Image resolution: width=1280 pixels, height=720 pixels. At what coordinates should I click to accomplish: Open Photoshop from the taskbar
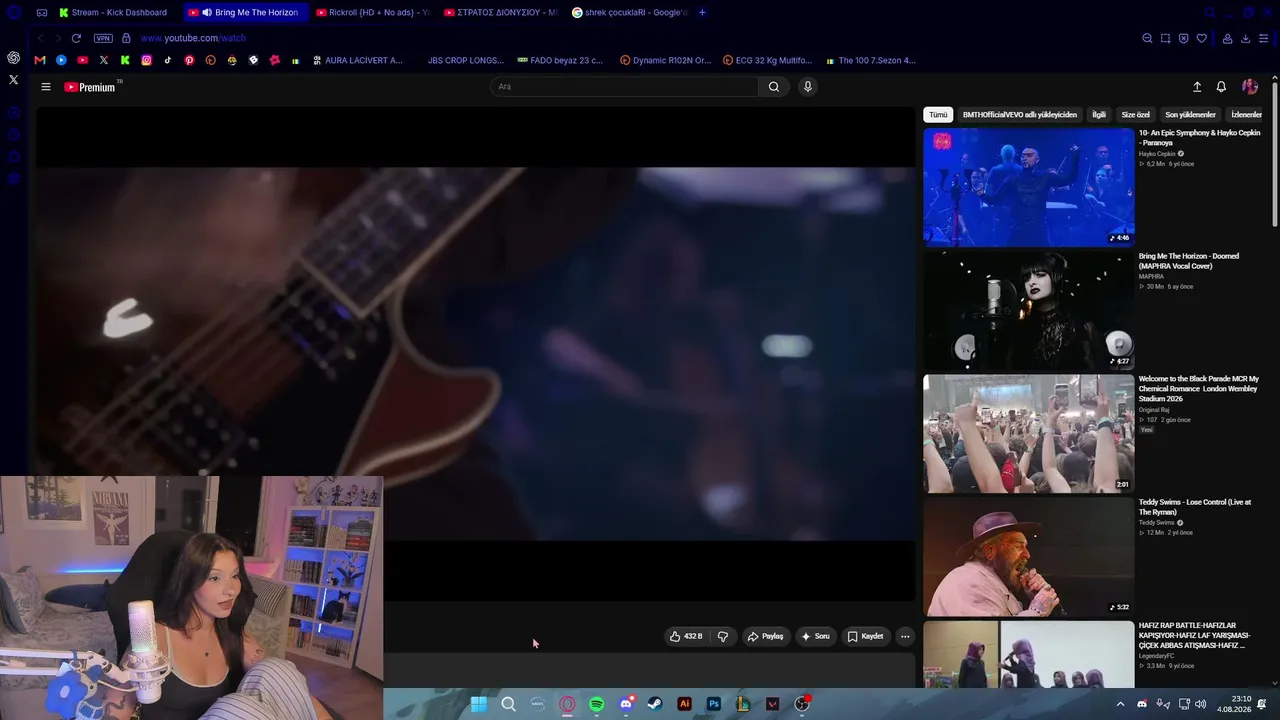click(x=714, y=704)
